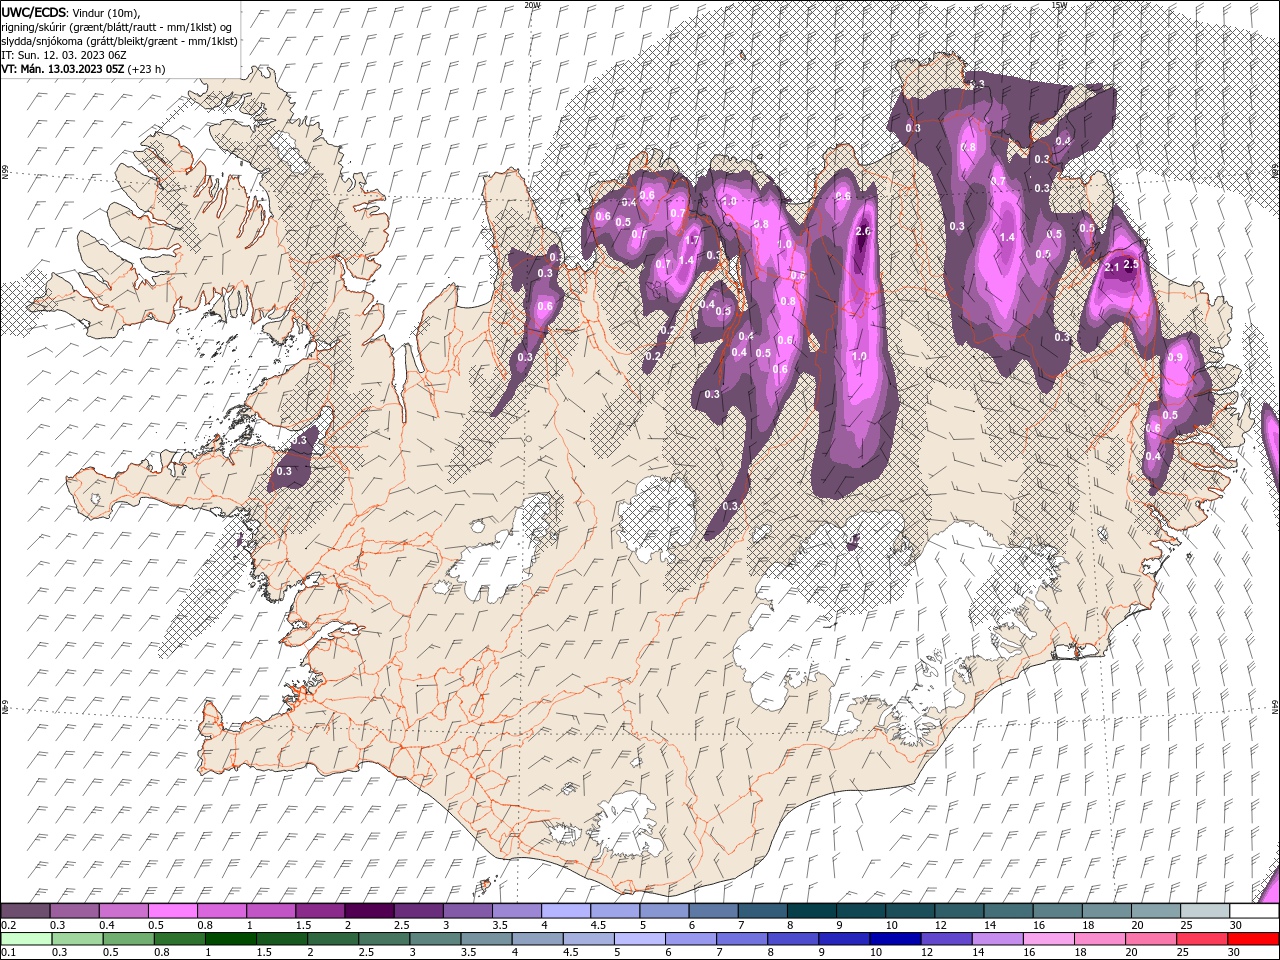This screenshot has width=1280, height=960.
Task: Click the UWC/ECDS title text
Action: pyautogui.click(x=34, y=12)
